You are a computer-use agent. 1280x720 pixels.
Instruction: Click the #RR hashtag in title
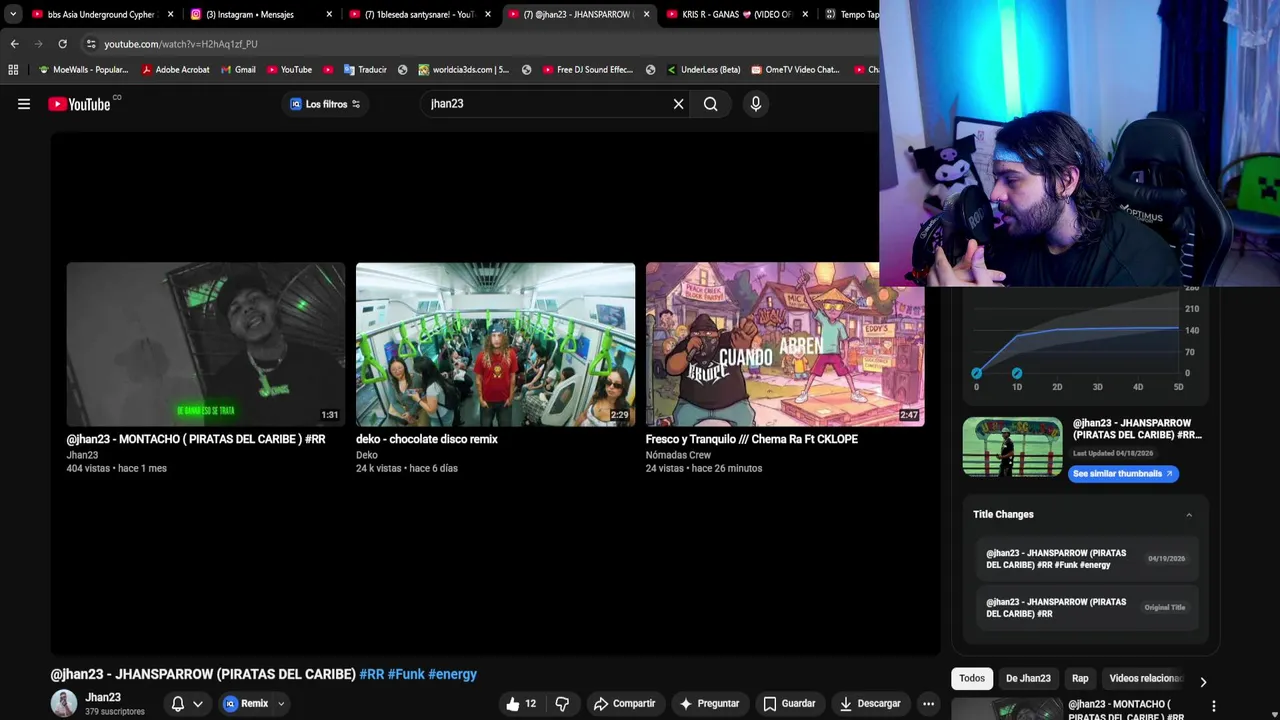pos(372,674)
